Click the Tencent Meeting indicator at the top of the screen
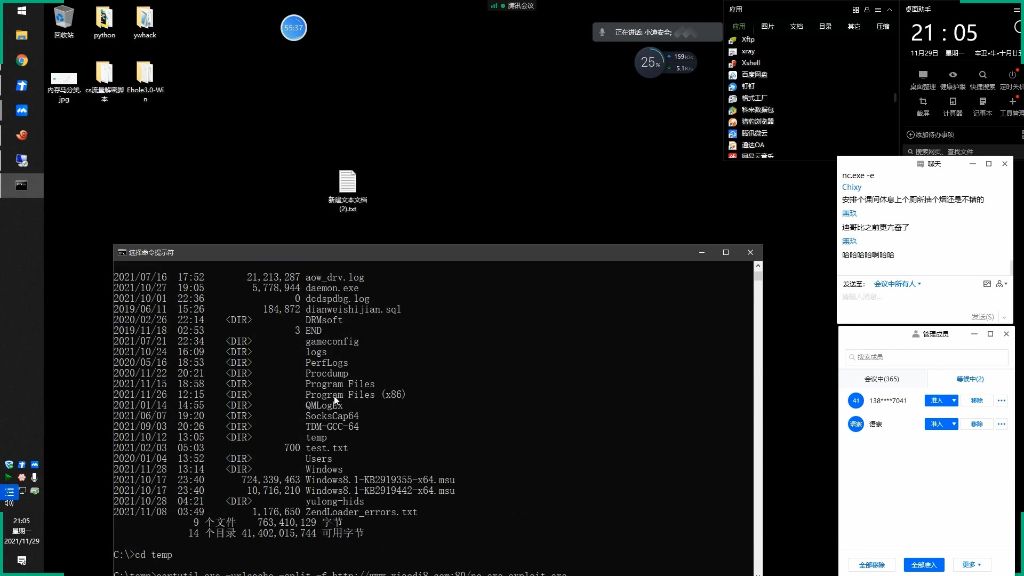 [512, 6]
